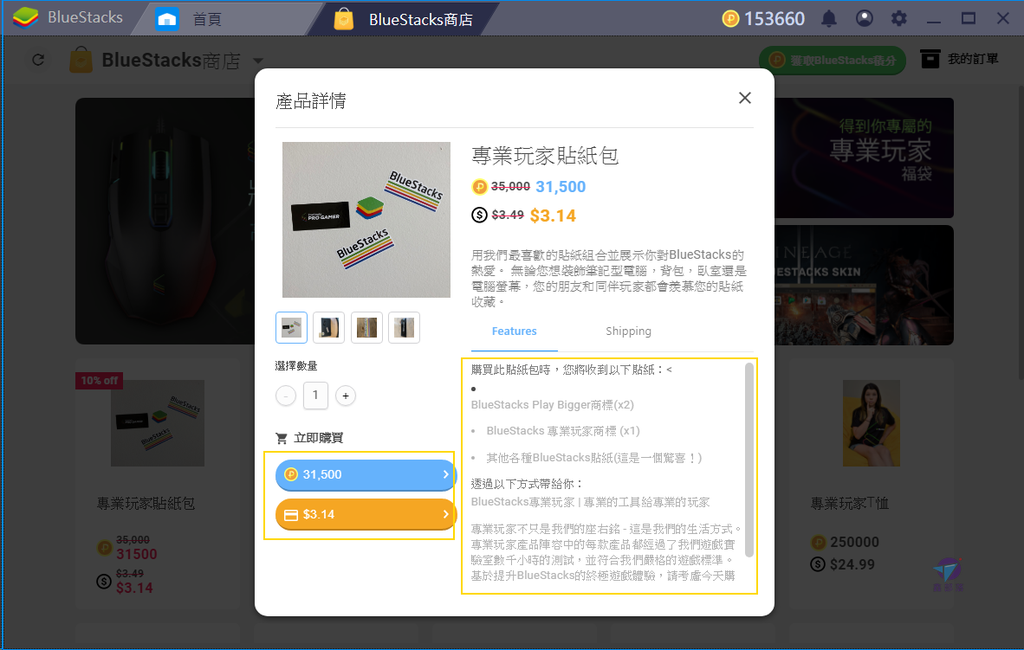Click the T-shirt points price 250000
This screenshot has height=650, width=1024.
coord(854,542)
